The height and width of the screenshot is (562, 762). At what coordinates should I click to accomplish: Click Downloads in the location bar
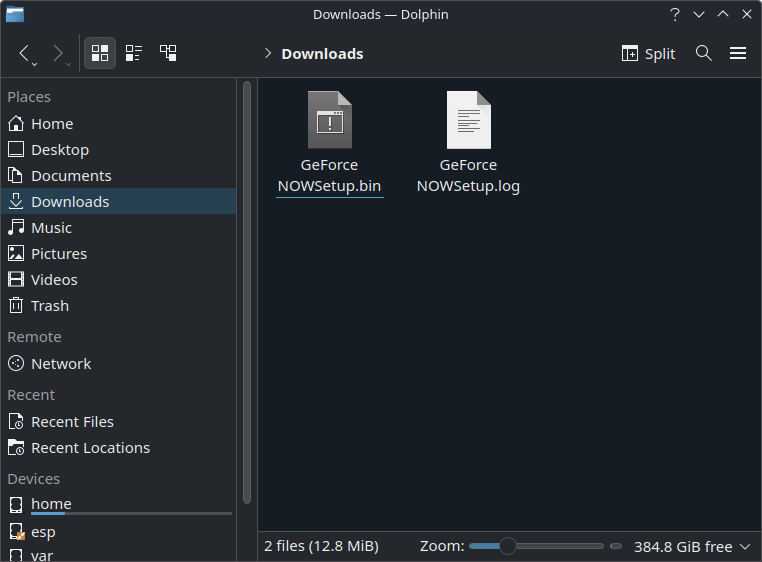pos(322,54)
